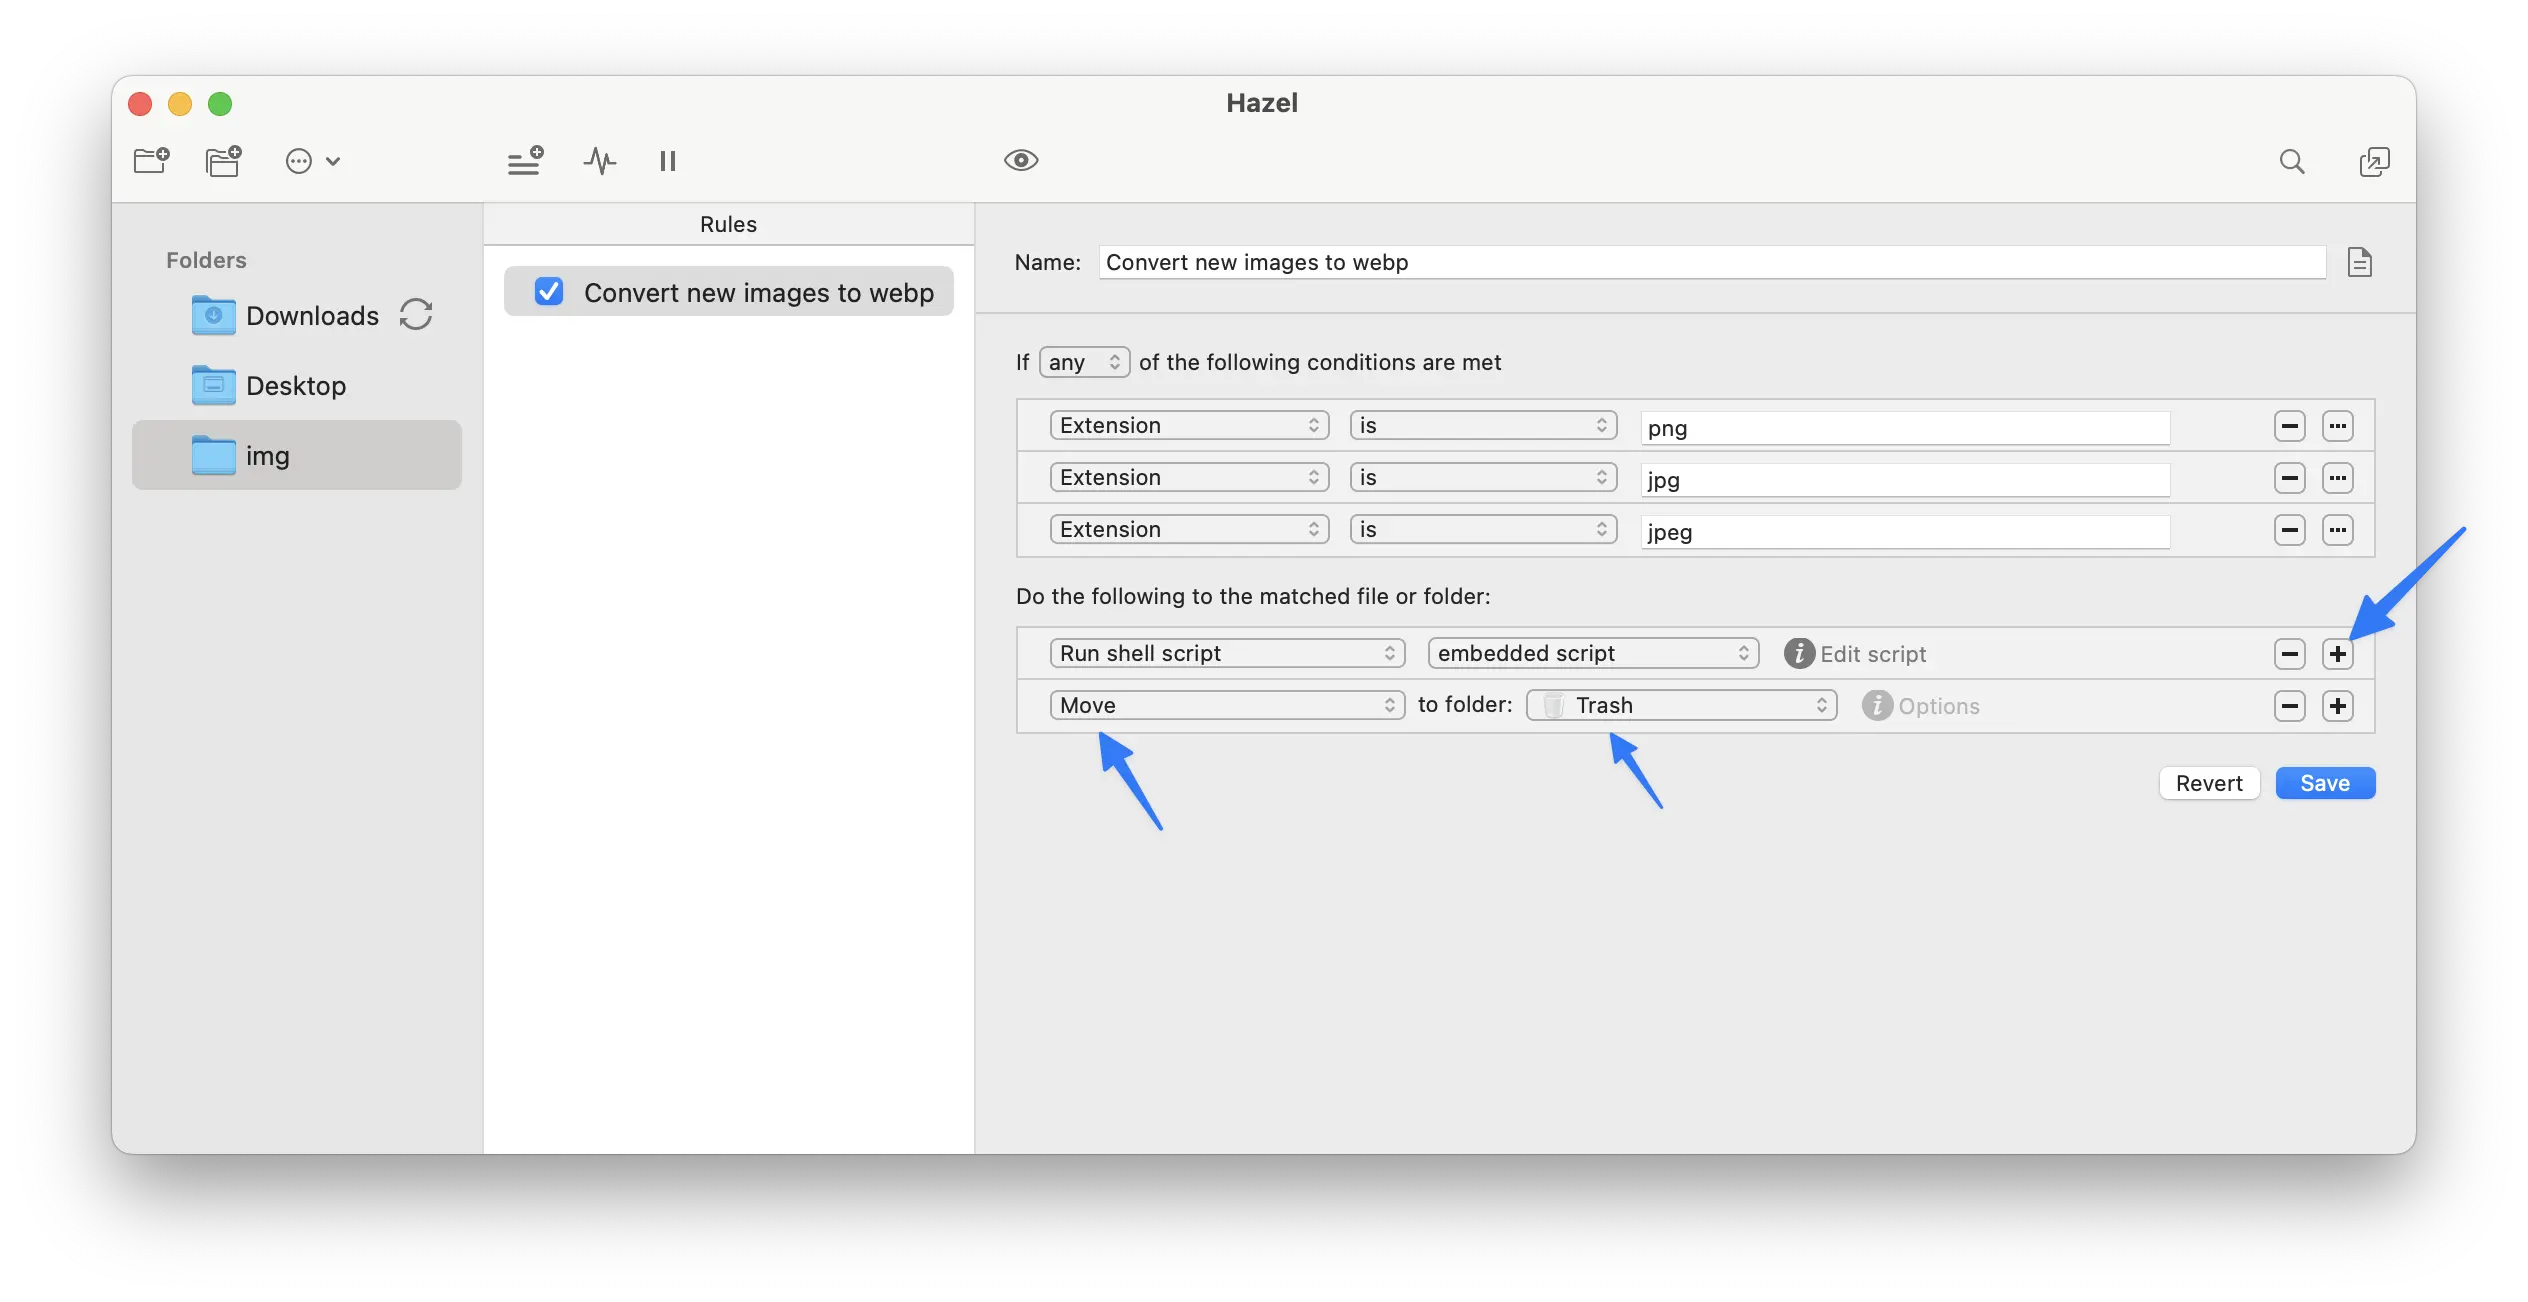Click the preview eye icon
The width and height of the screenshot is (2528, 1302).
click(1021, 160)
